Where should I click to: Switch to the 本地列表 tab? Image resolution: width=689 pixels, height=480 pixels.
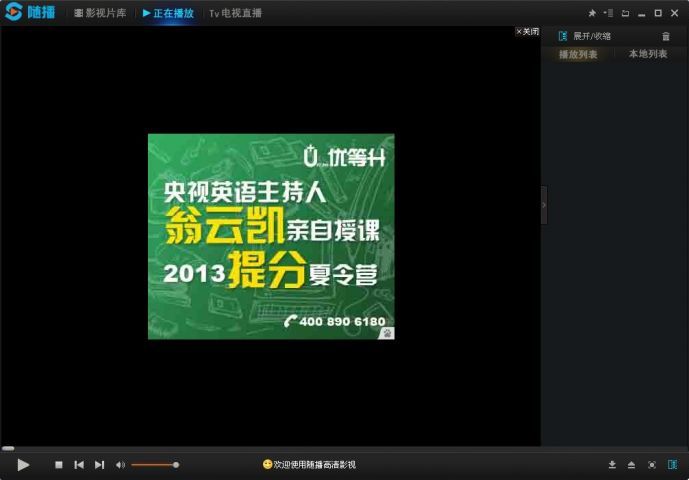[x=647, y=54]
